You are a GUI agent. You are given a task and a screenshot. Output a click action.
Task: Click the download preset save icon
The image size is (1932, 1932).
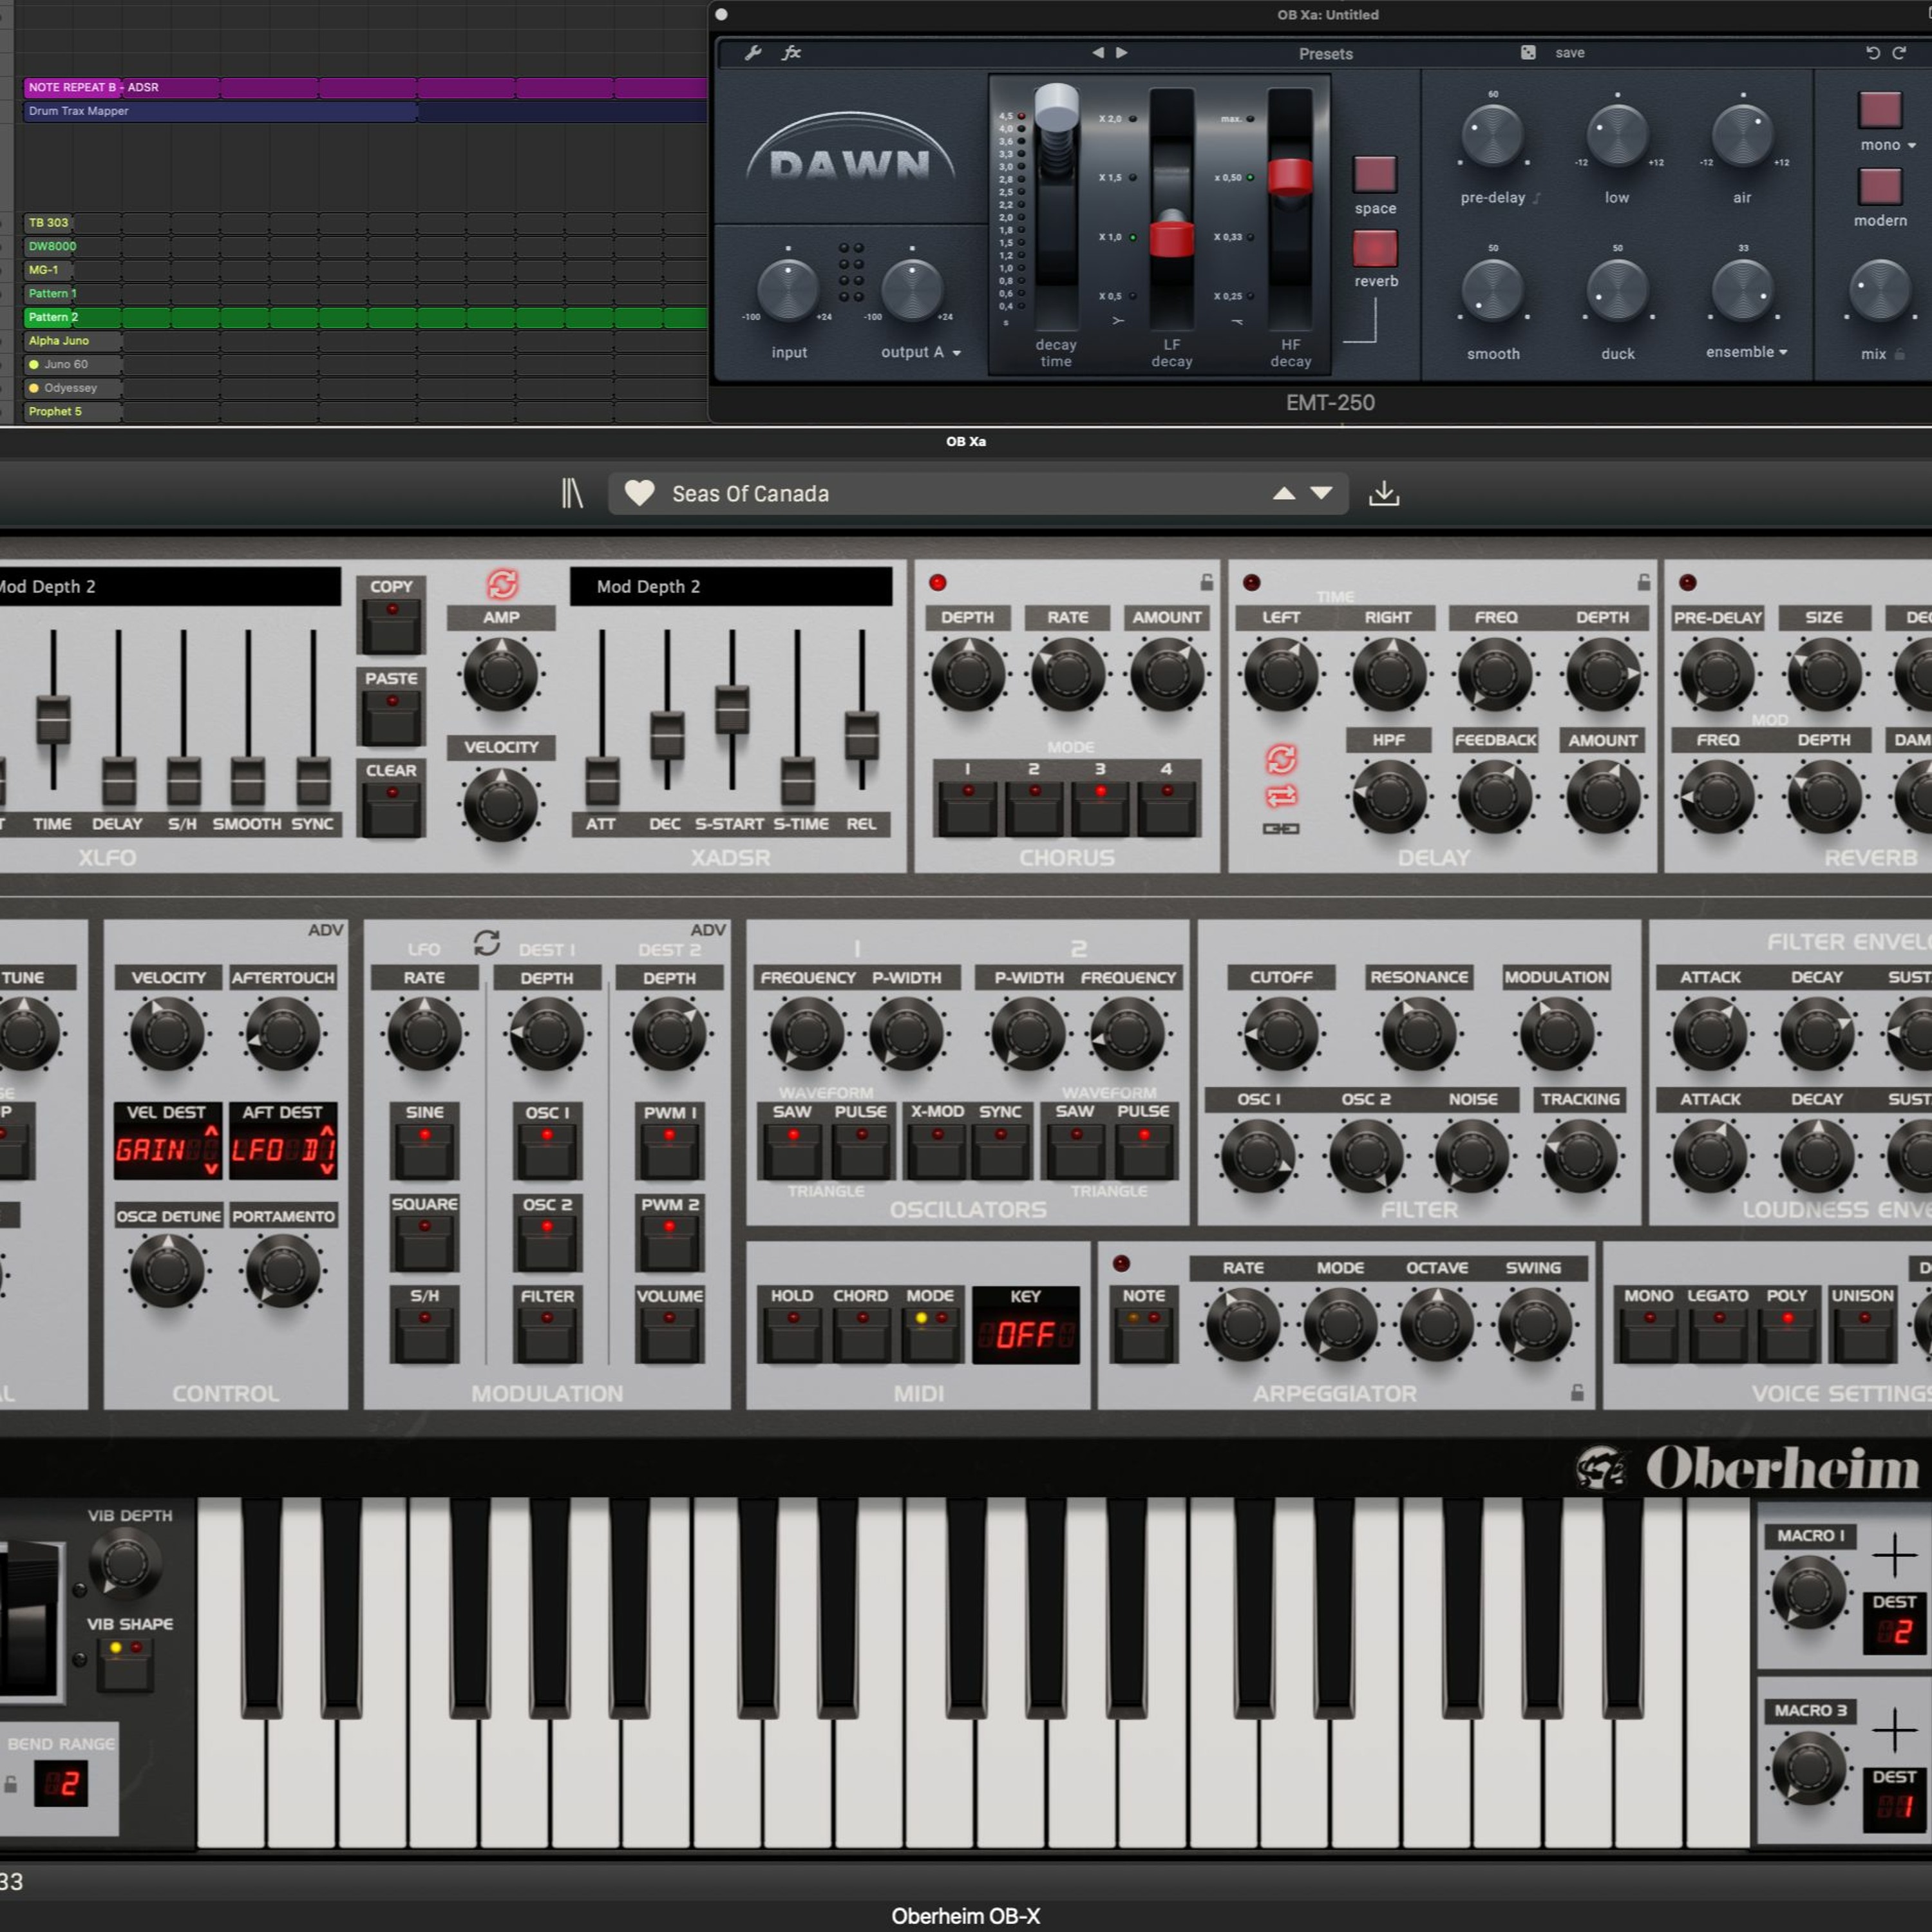pos(1384,493)
